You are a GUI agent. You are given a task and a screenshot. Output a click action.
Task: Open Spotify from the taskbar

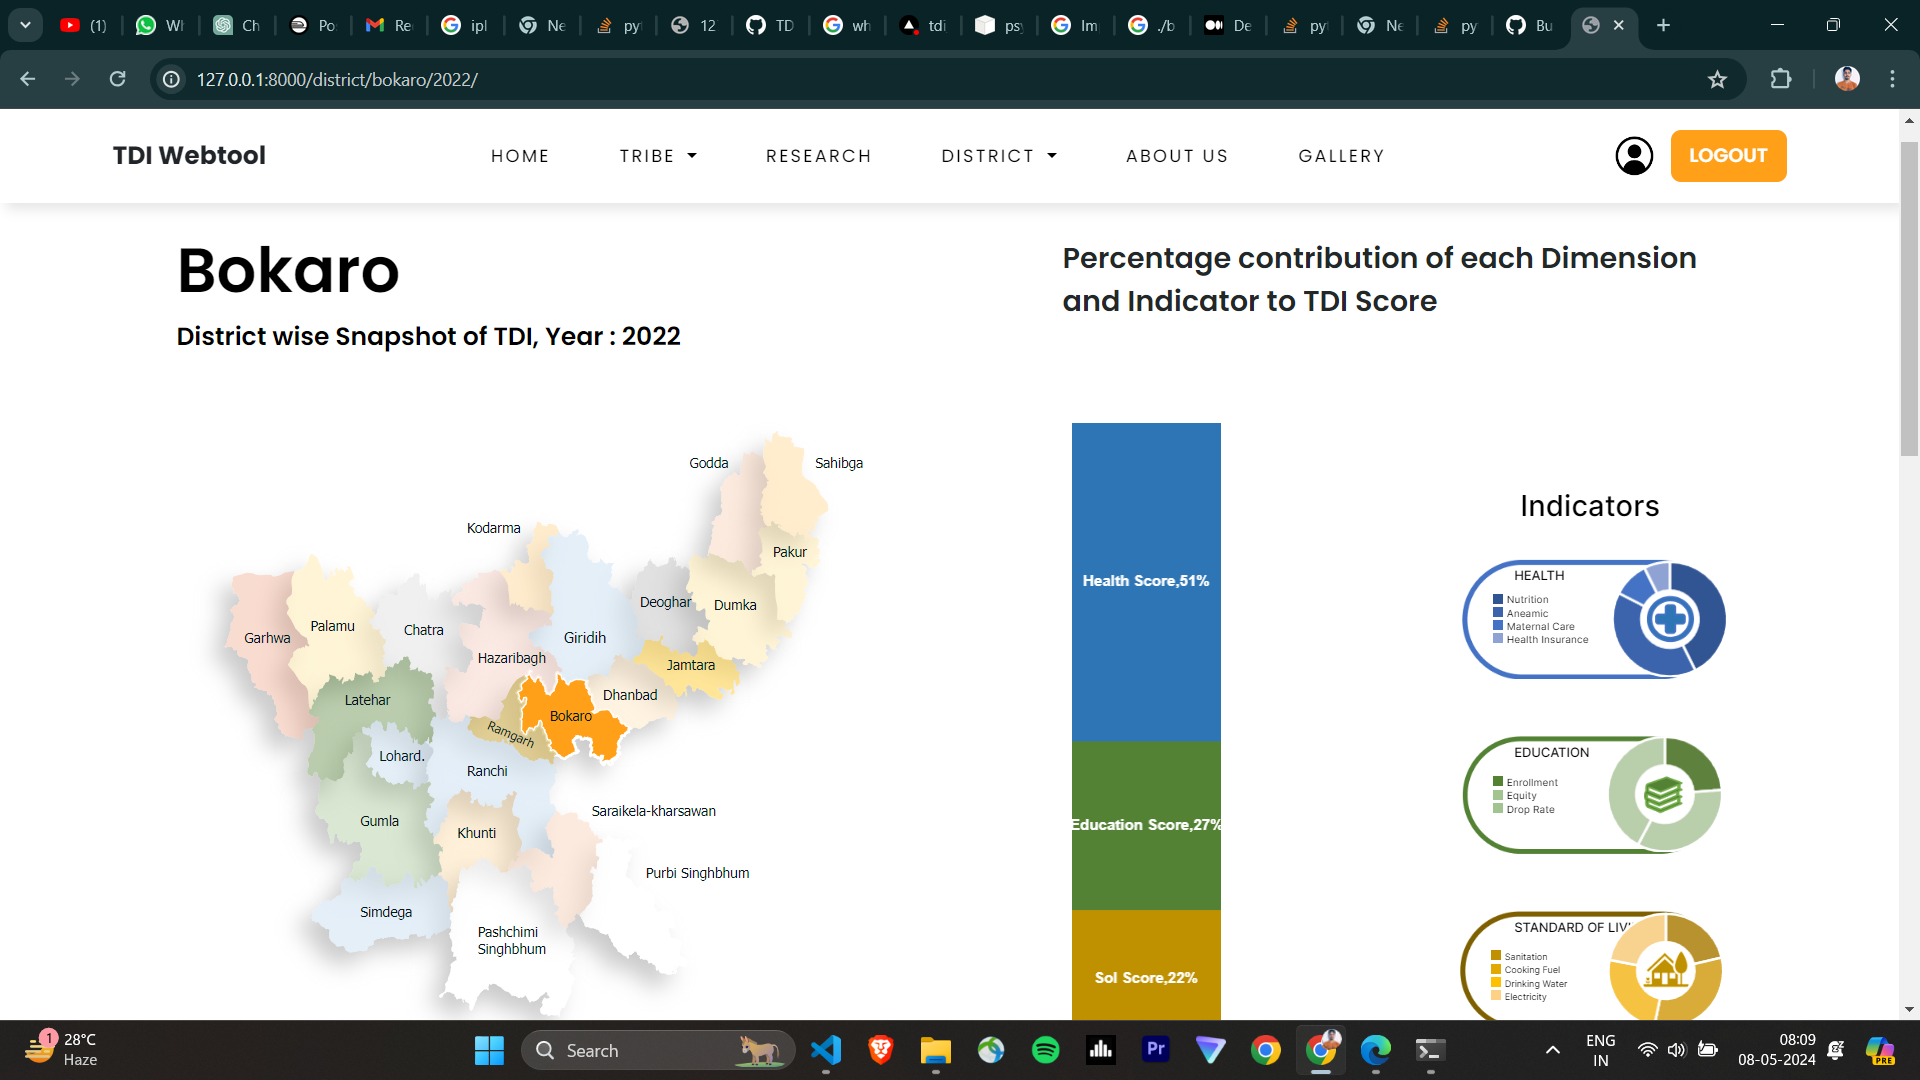[1045, 1050]
